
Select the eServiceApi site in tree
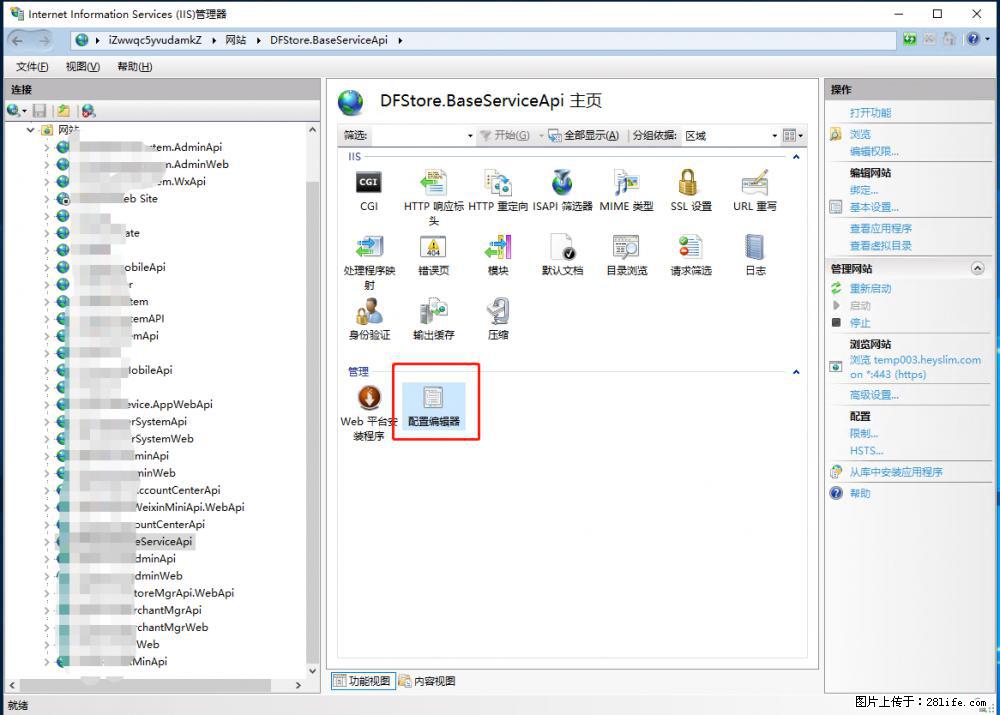point(162,541)
